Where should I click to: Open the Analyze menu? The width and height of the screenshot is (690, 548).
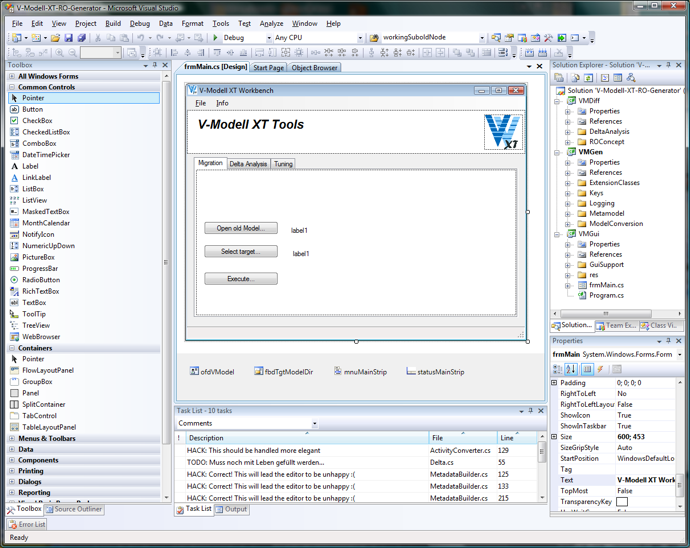(x=272, y=23)
